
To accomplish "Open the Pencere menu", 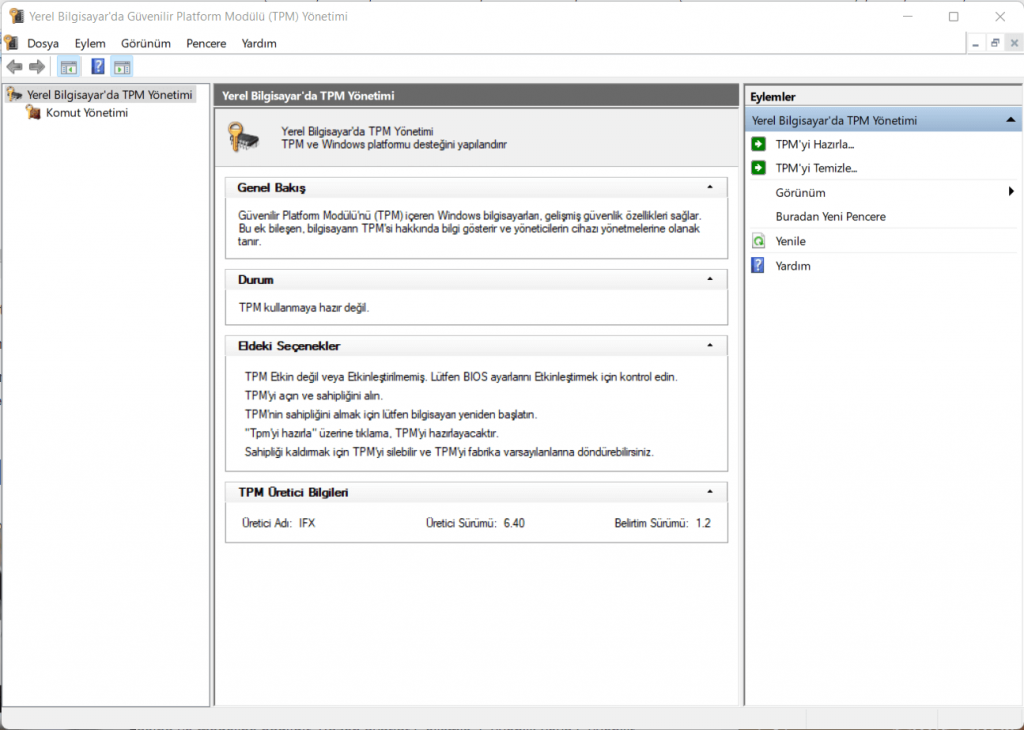I will [206, 44].
